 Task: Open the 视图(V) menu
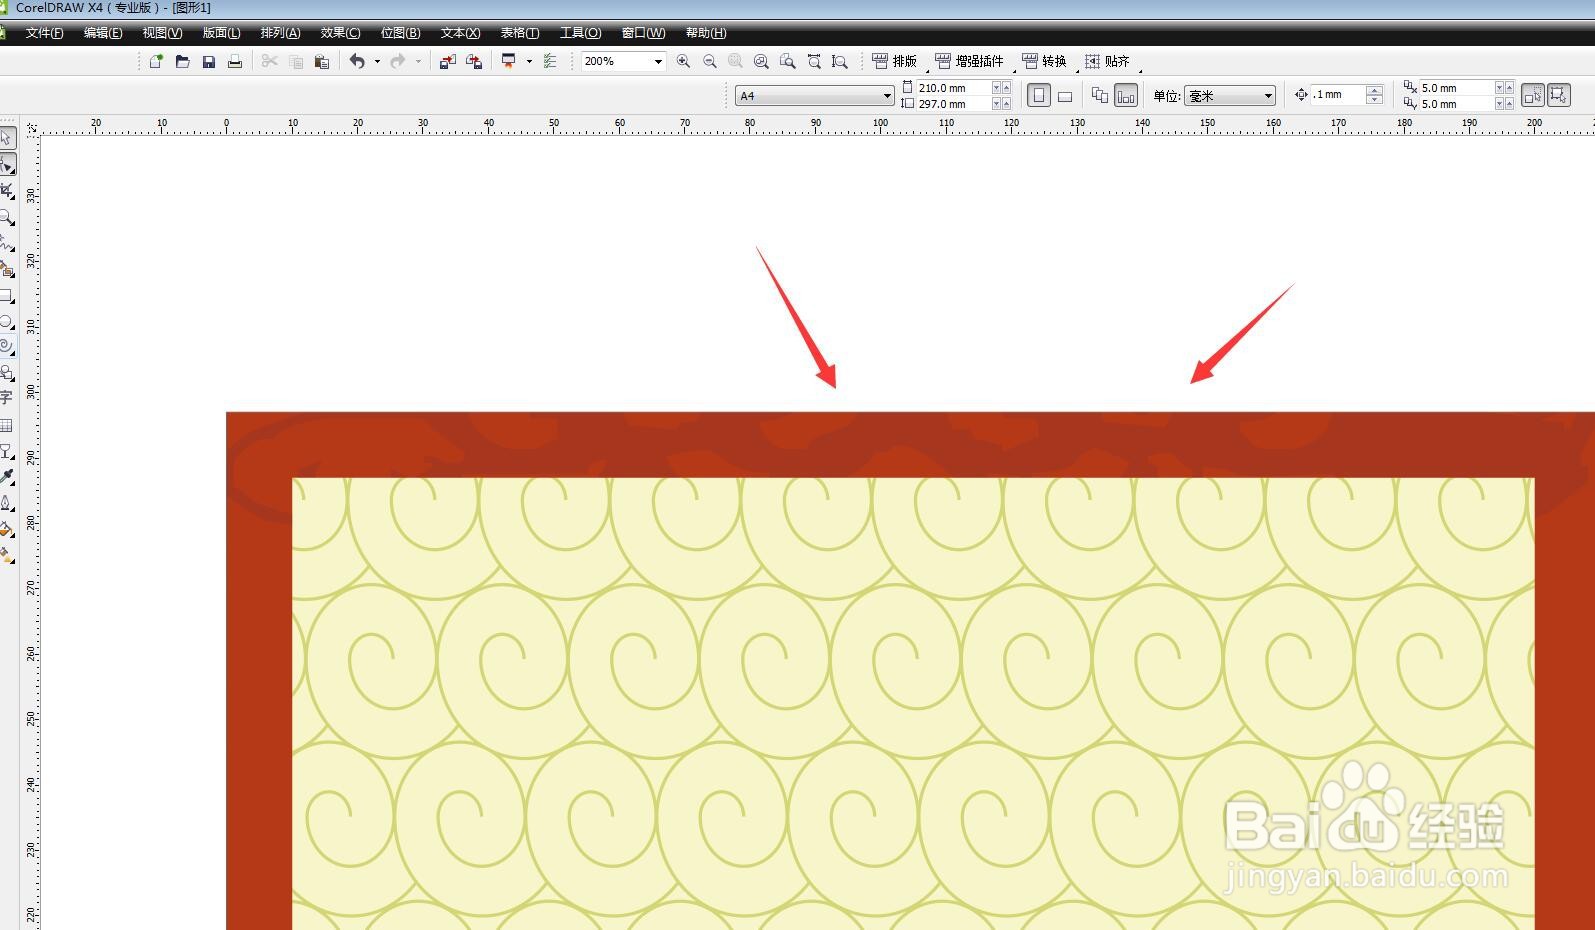tap(162, 33)
